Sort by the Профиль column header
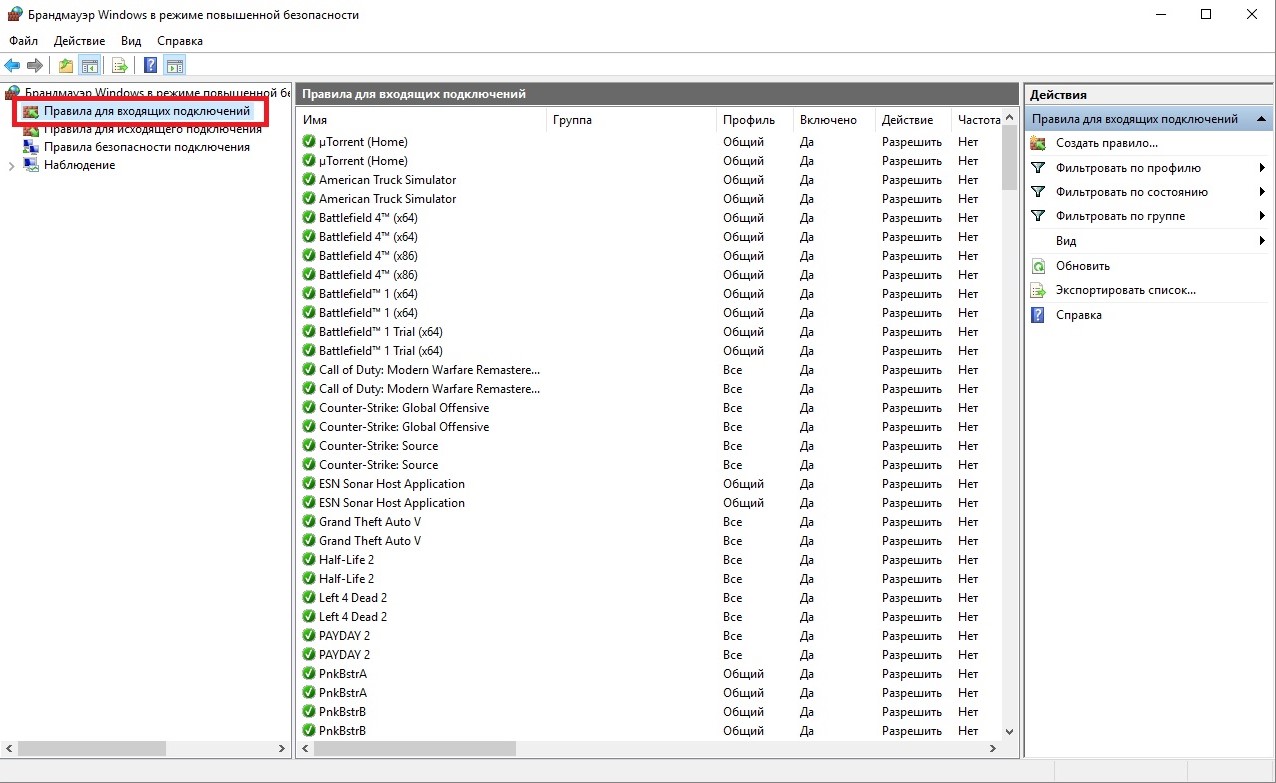The width and height of the screenshot is (1276, 783). coord(756,120)
